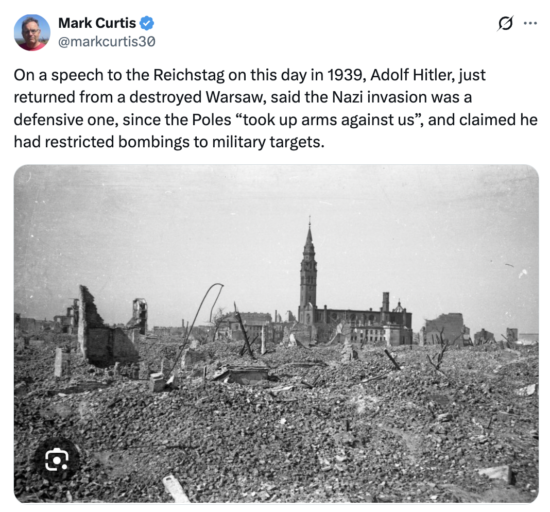Image resolution: width=550 pixels, height=512 pixels.
Task: Click the year 1939 in the tweet
Action: click(x=343, y=75)
